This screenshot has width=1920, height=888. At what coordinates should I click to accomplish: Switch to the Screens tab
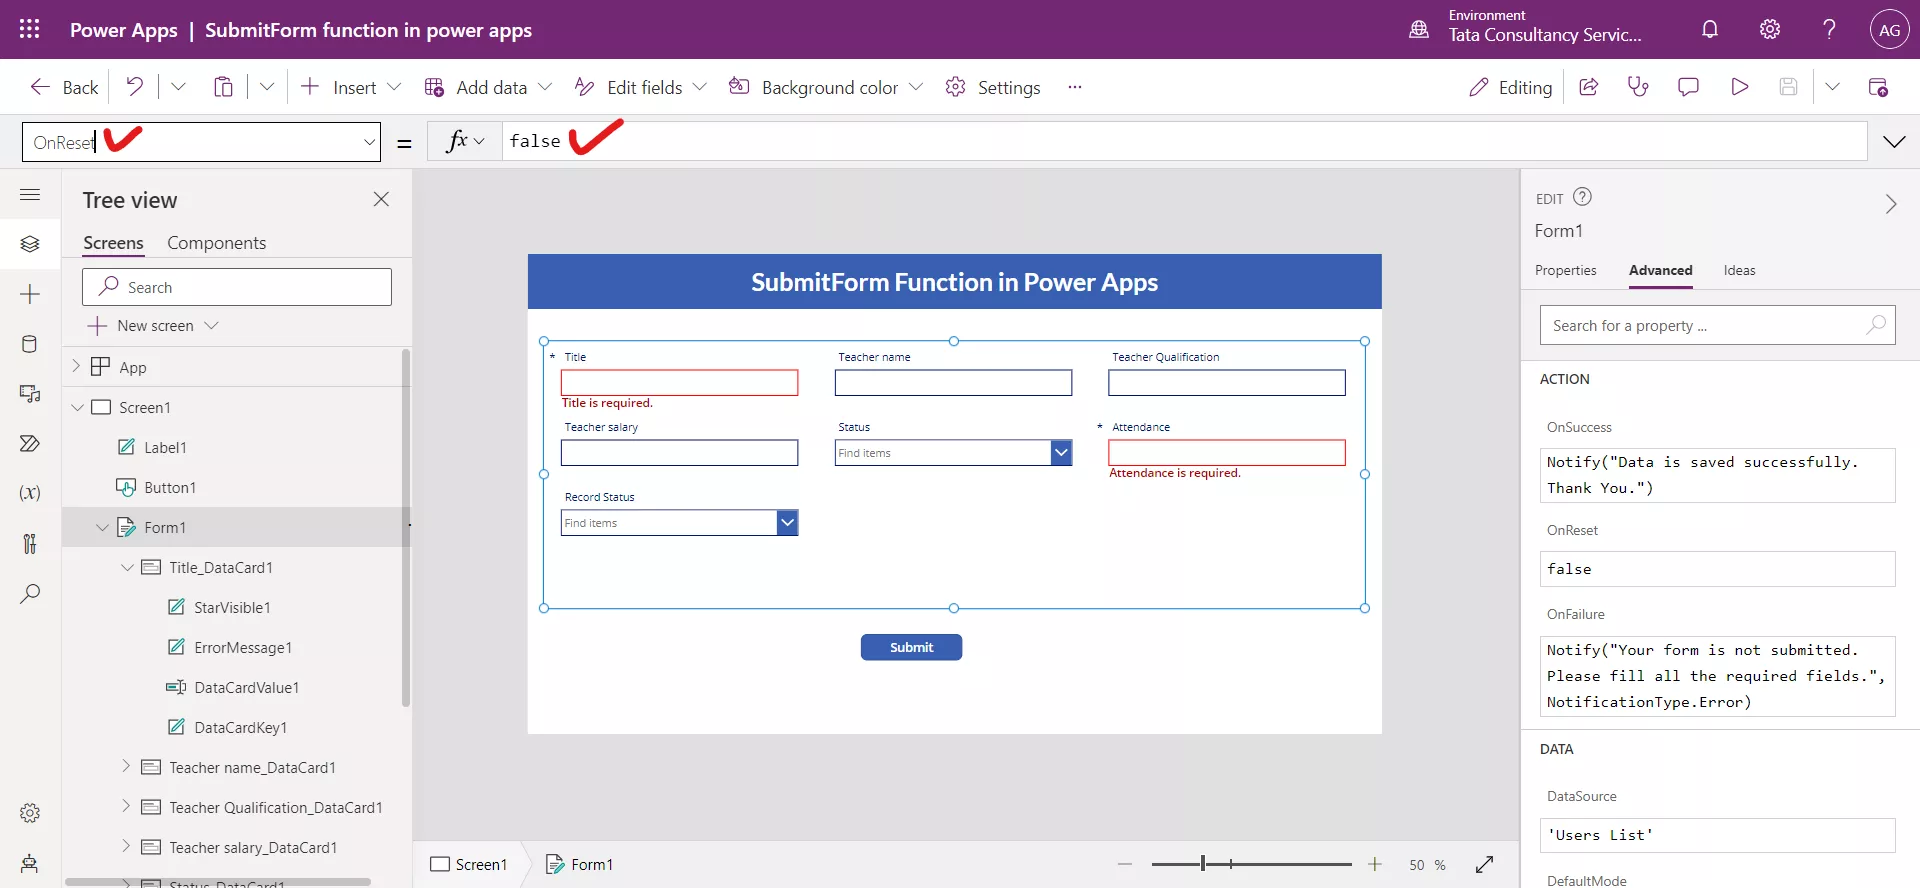[x=113, y=243]
